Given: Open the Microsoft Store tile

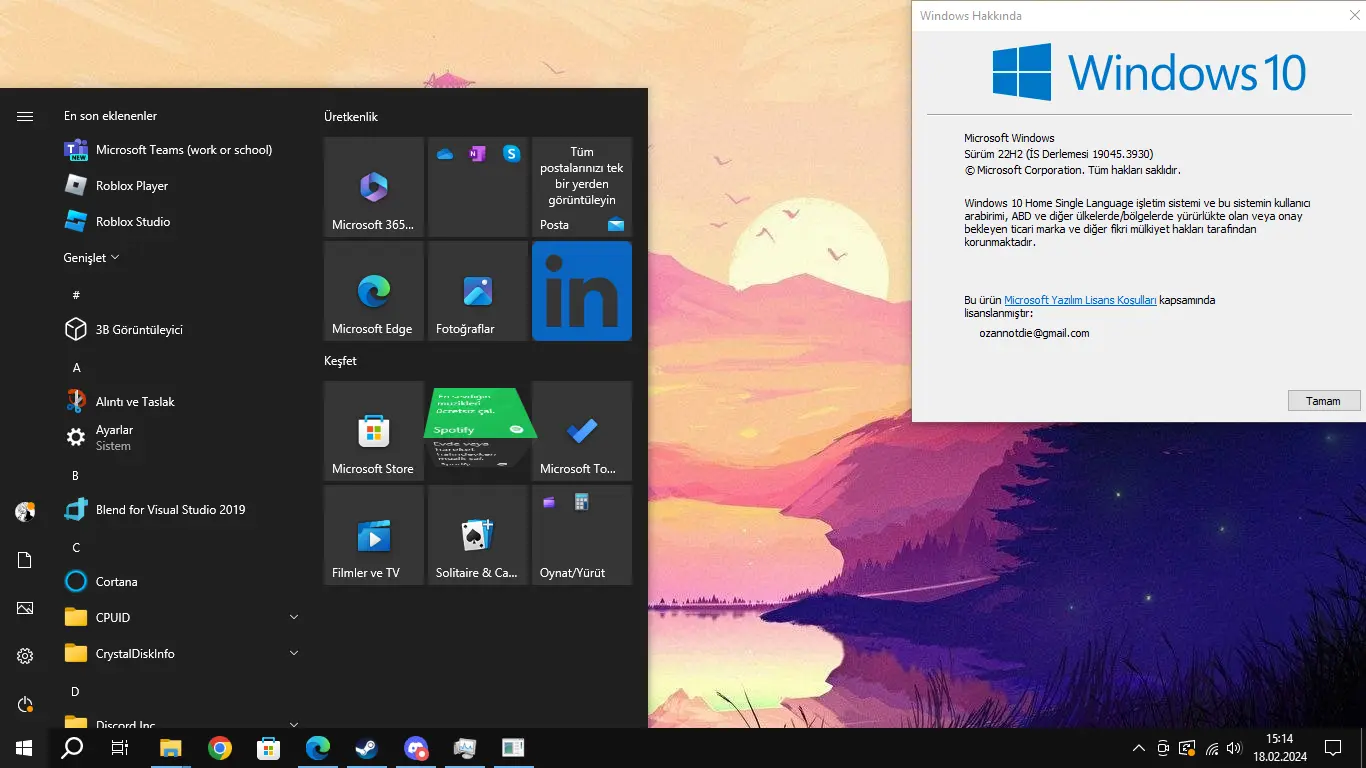Looking at the screenshot, I should coord(374,431).
